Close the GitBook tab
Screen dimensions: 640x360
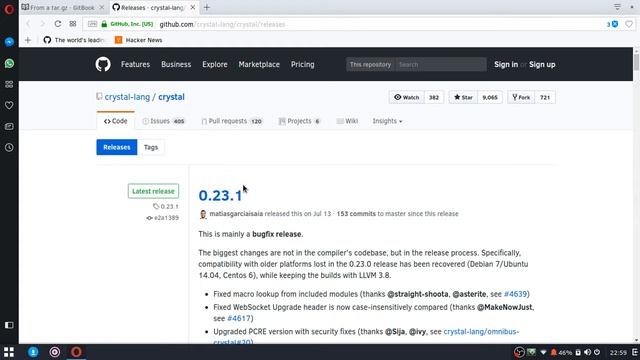click(102, 7)
